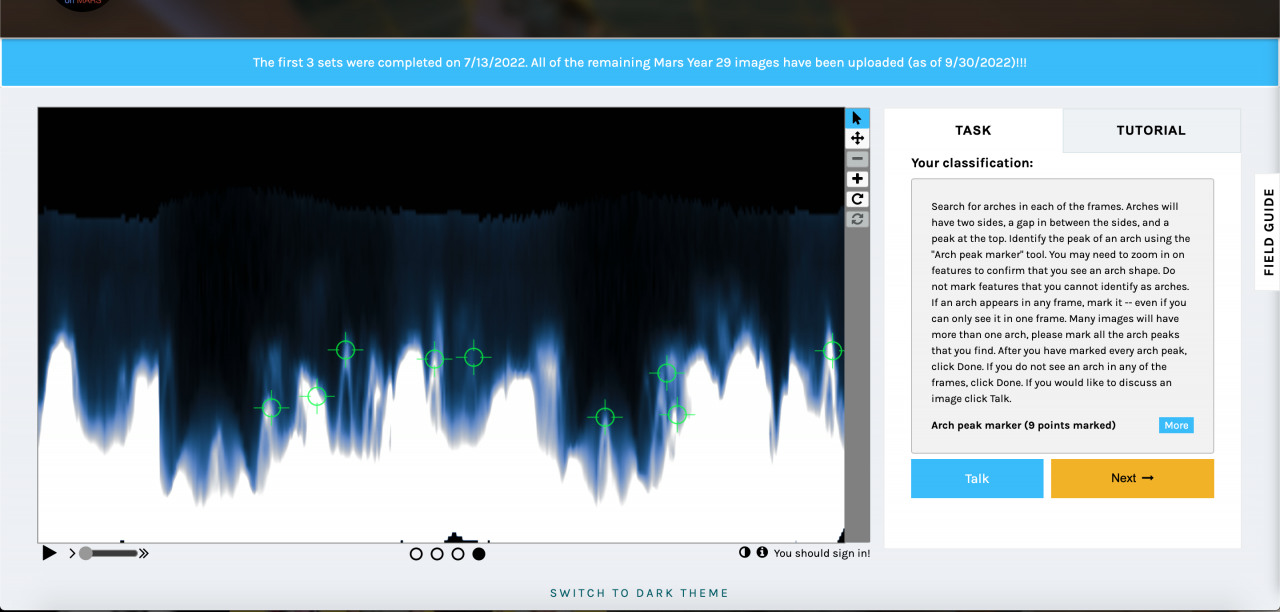
Task: Zoom out with the minus button
Action: click(x=857, y=159)
